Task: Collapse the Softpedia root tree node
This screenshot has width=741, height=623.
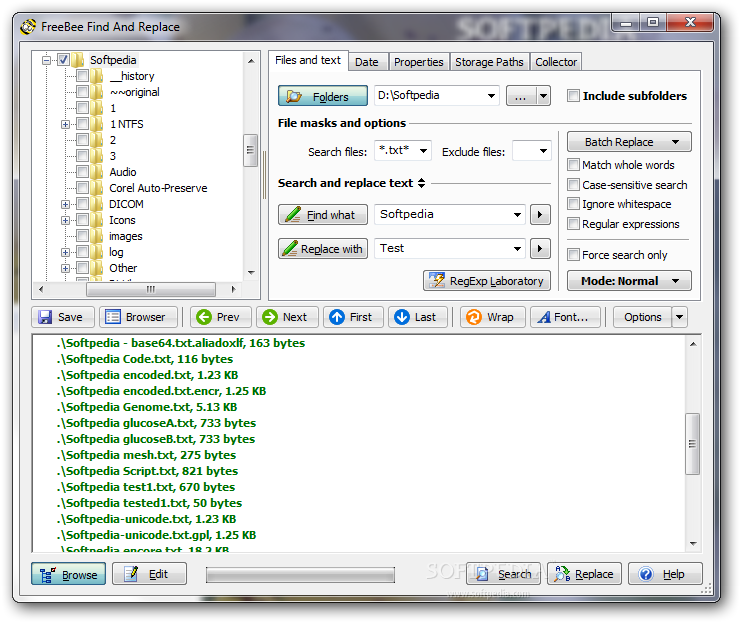Action: (x=46, y=60)
